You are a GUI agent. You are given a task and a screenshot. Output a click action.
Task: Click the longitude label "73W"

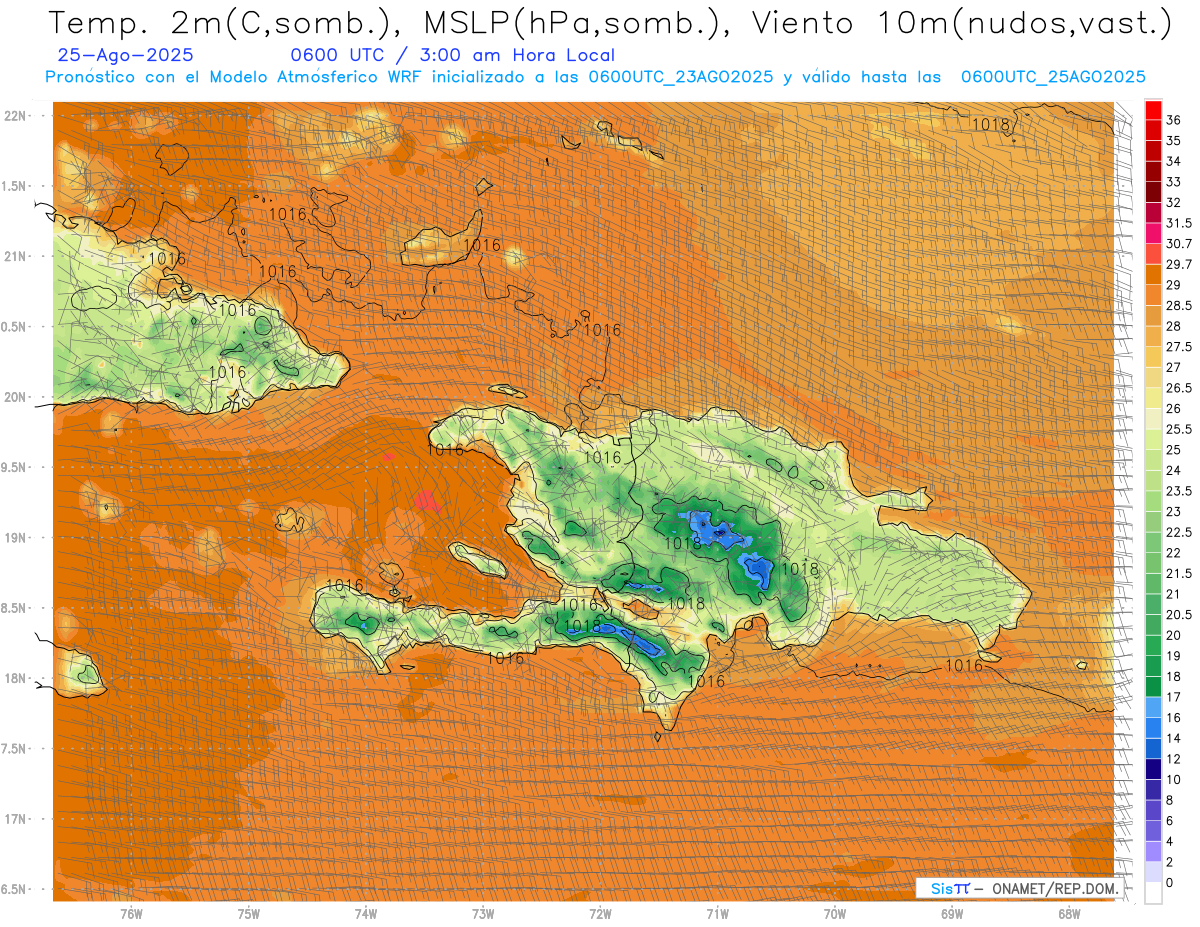[x=483, y=913]
